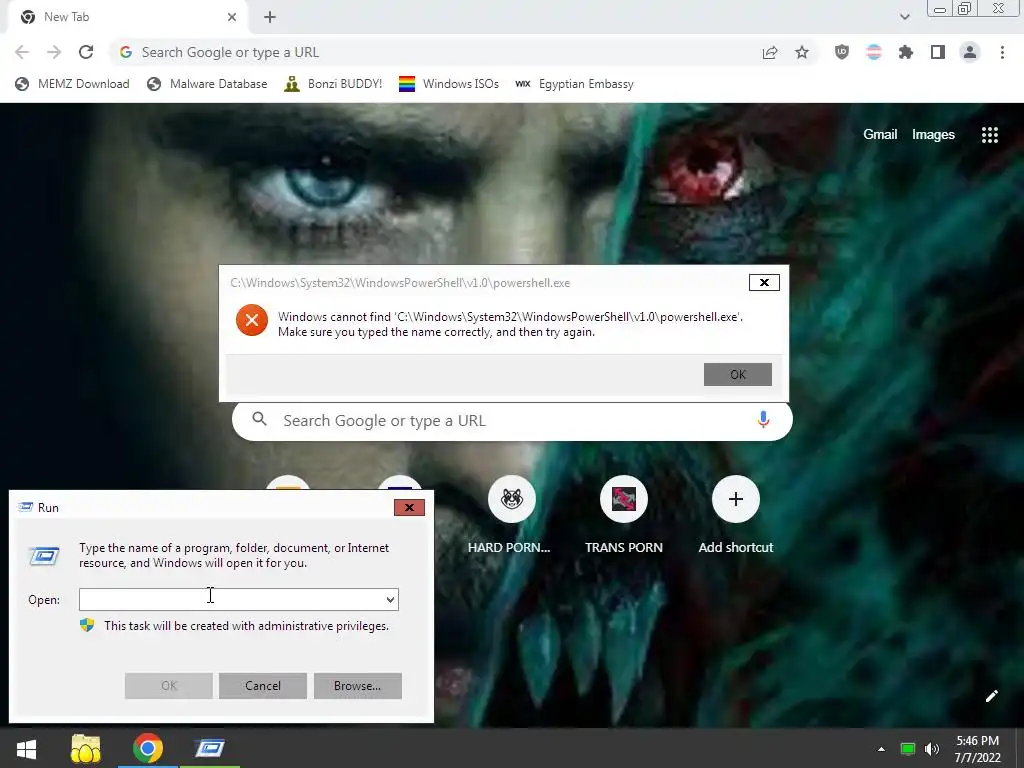Open Windows ISOs bookmark

[x=449, y=84]
